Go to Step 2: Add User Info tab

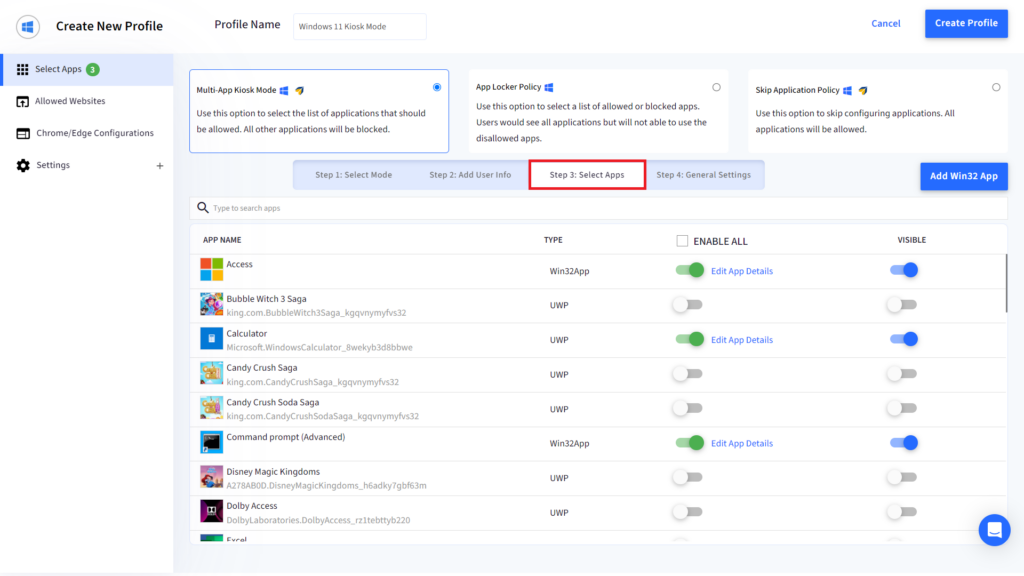470,175
